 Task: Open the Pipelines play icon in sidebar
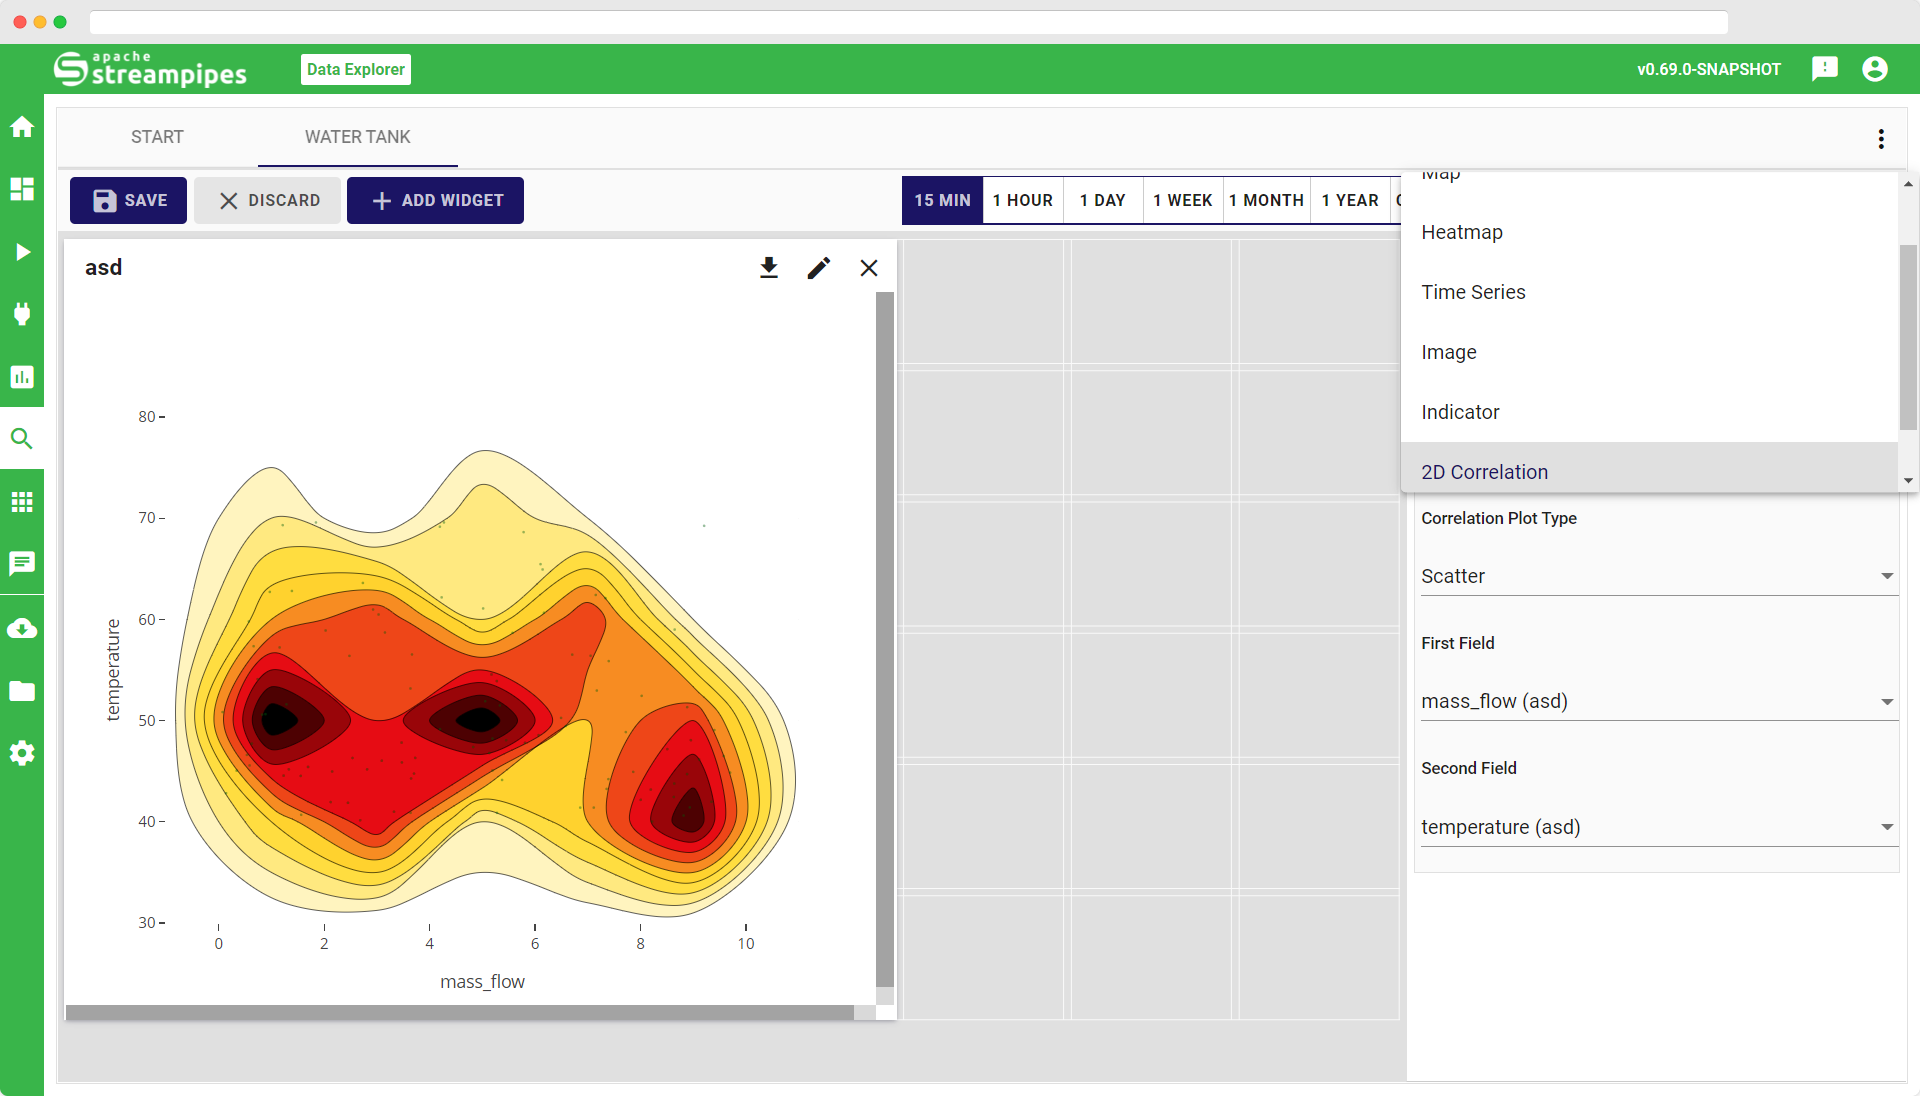point(22,252)
